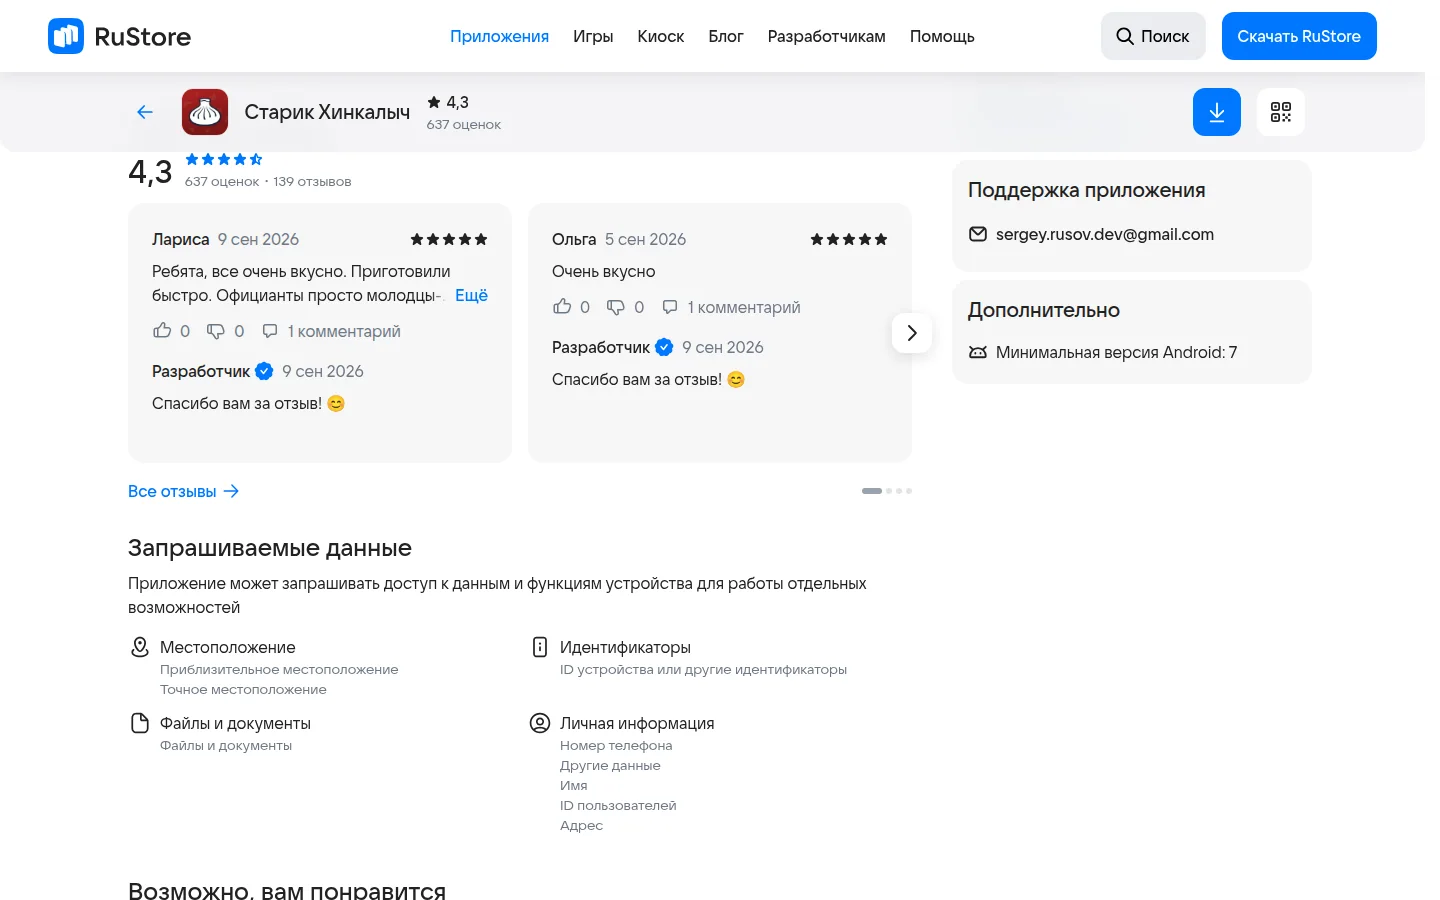Click the Скачать RuStore button
Screen dimensions: 1440x900
[1299, 36]
